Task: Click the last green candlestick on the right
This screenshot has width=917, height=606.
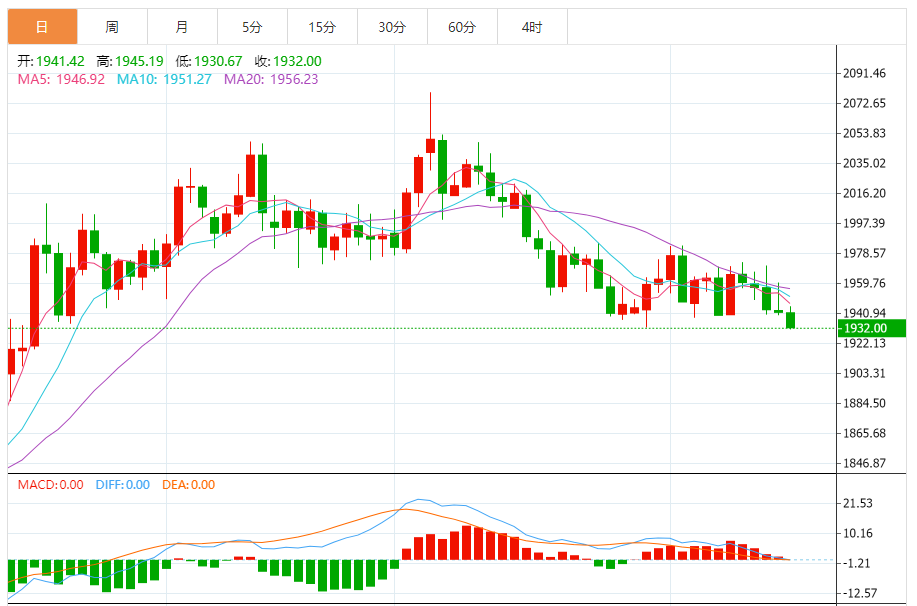Action: 791,319
